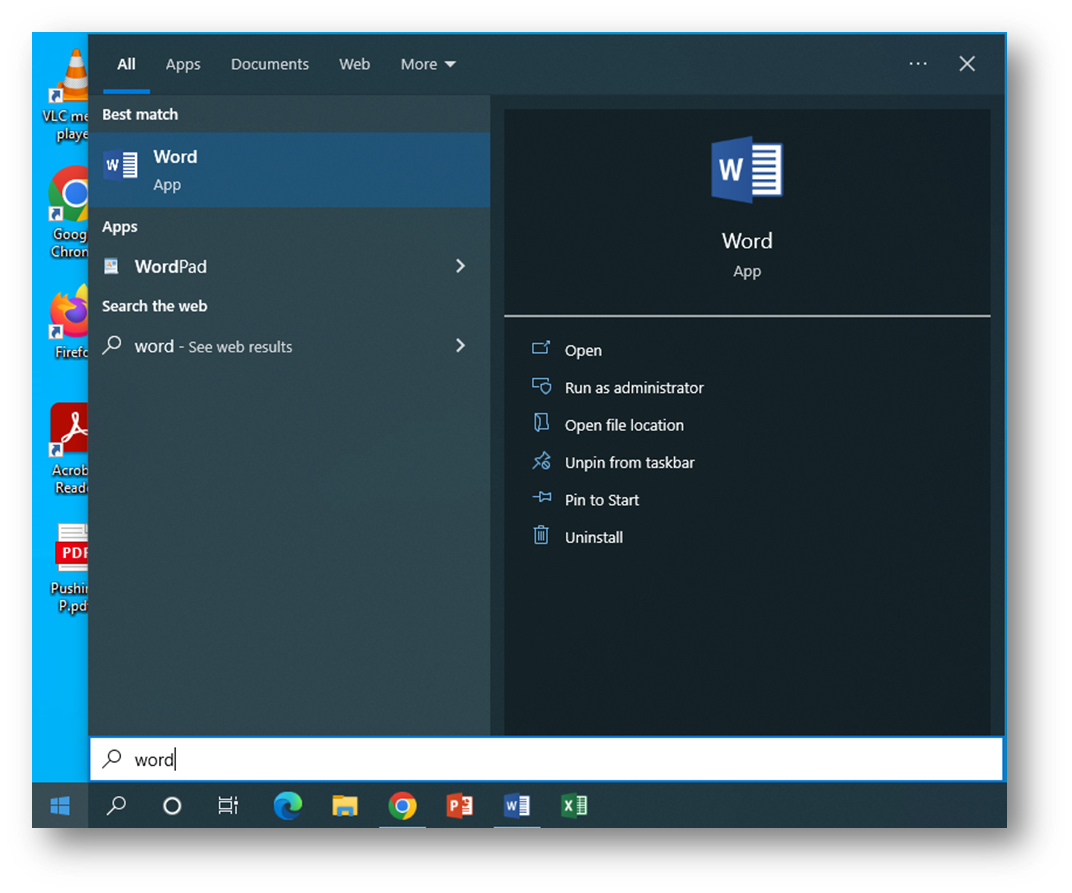Switch to the Apps search tab
Screen dimensions: 1072x893
click(183, 64)
